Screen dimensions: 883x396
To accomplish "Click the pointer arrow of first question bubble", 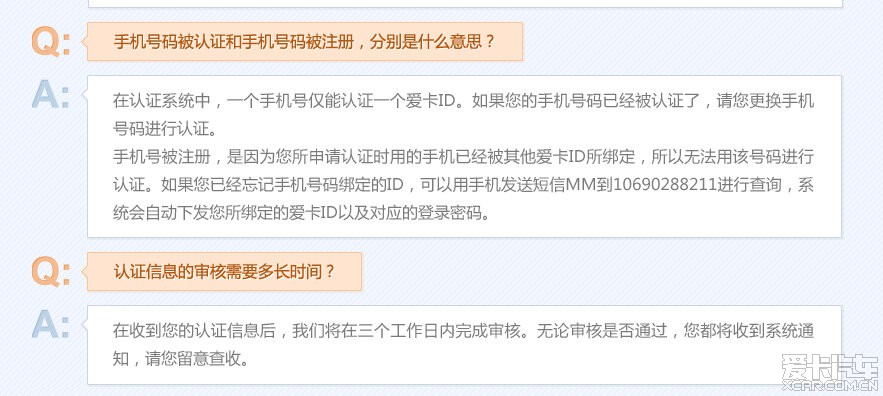I will click(x=84, y=42).
